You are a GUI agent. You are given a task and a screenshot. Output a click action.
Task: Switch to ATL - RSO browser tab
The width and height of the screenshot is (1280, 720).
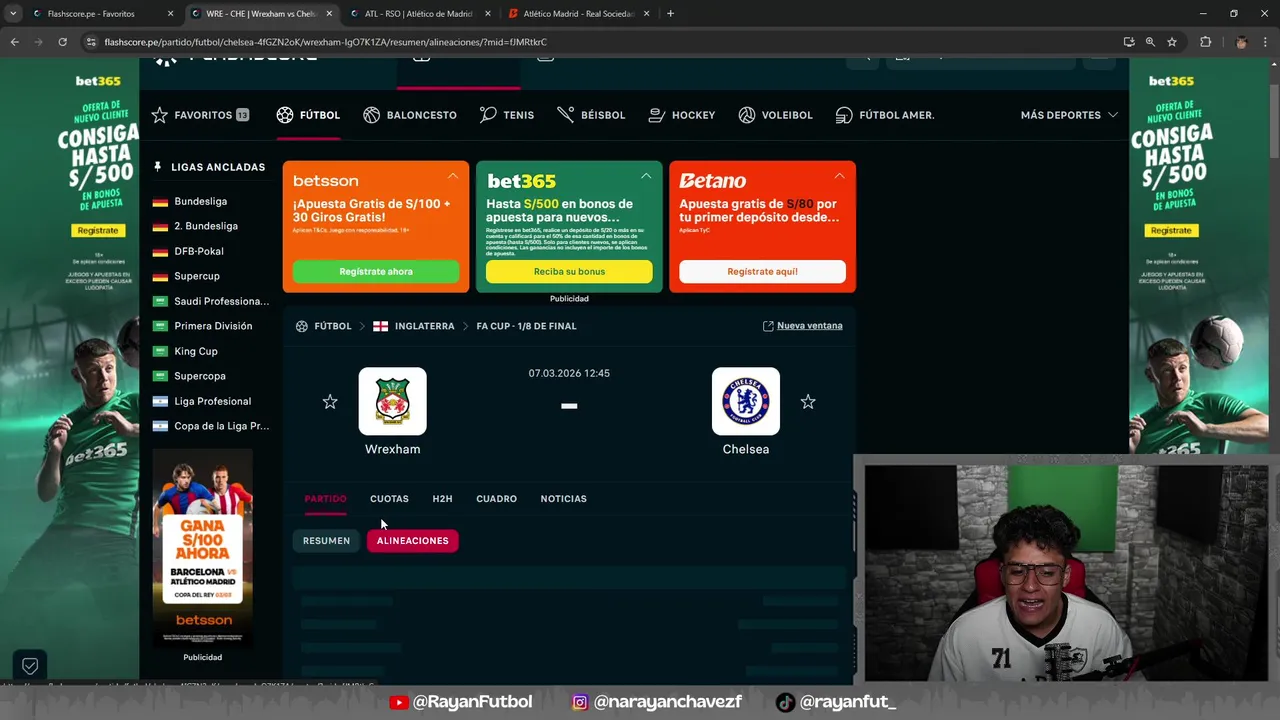point(418,14)
